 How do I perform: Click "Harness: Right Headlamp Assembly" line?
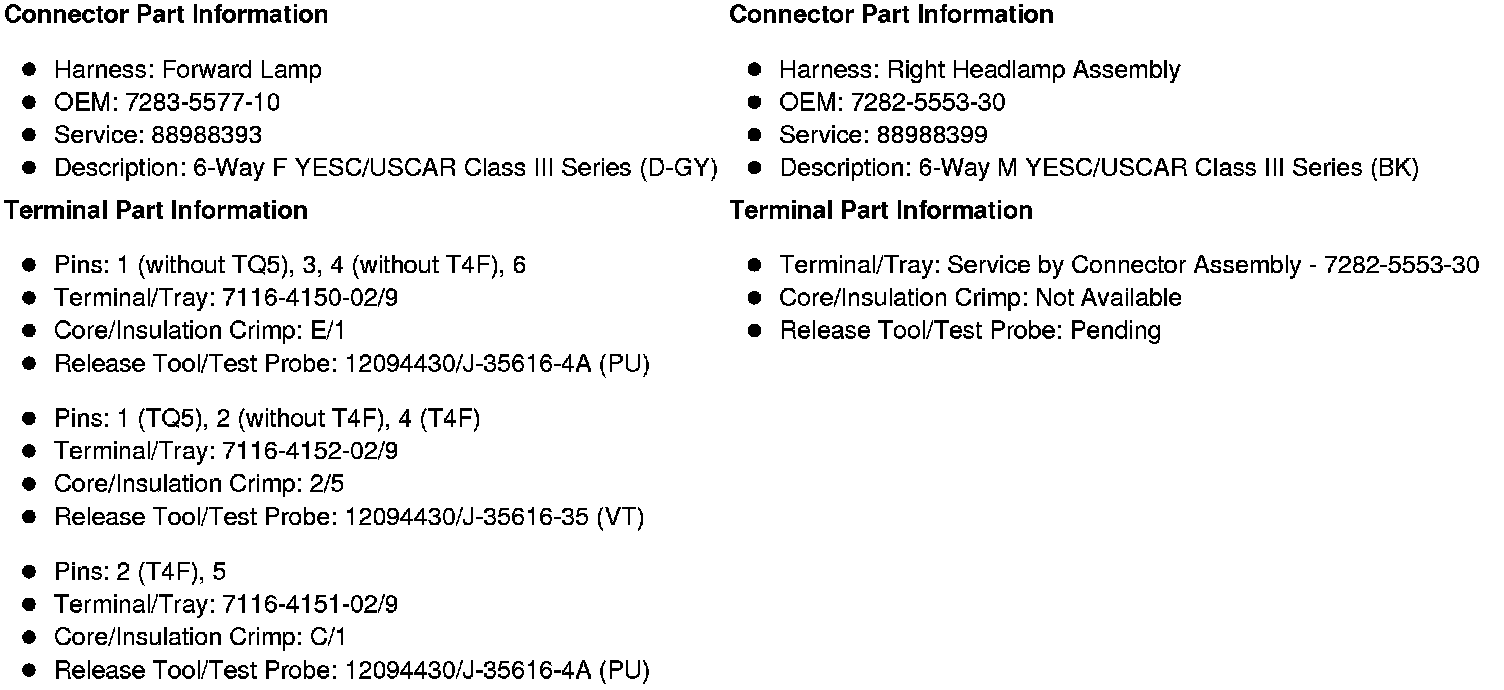tap(979, 70)
